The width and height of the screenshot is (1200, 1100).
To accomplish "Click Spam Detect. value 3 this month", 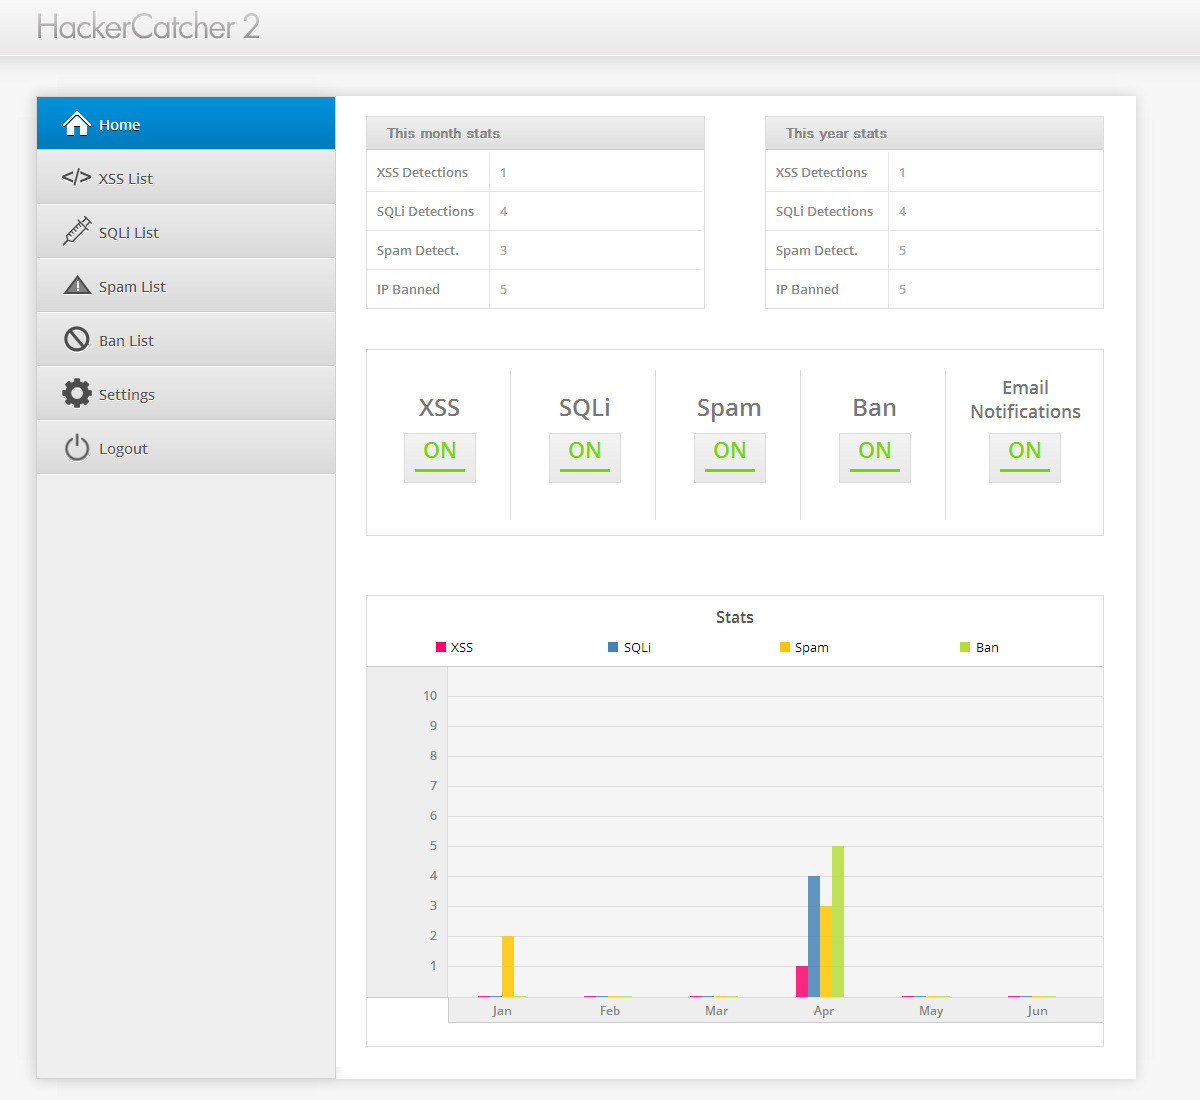I will (x=503, y=250).
